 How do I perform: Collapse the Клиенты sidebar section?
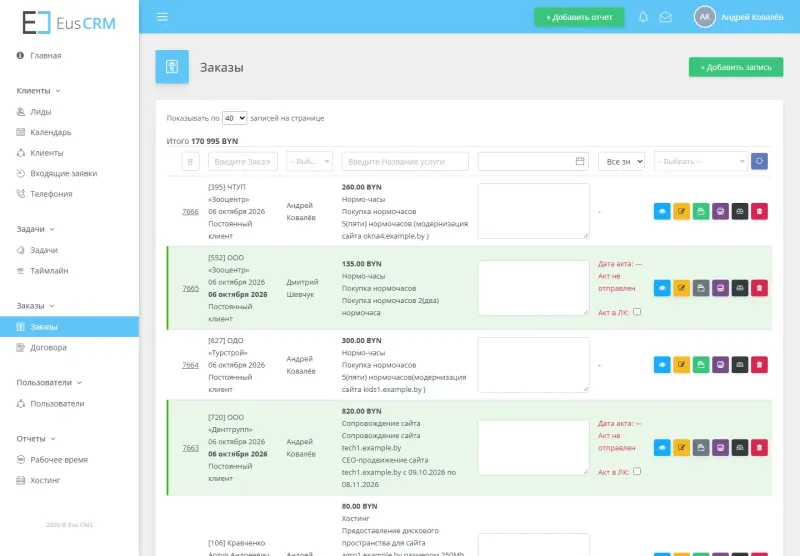point(38,91)
